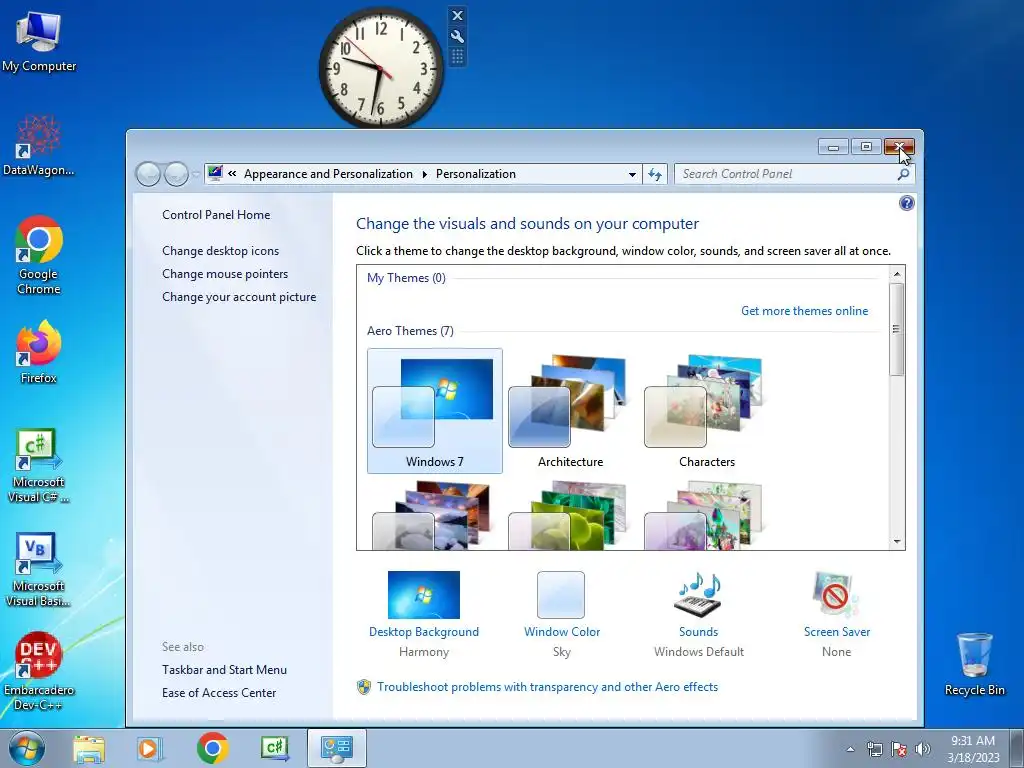Go to Appearance and Personalization breadcrumb
This screenshot has height=768, width=1024.
pos(328,174)
